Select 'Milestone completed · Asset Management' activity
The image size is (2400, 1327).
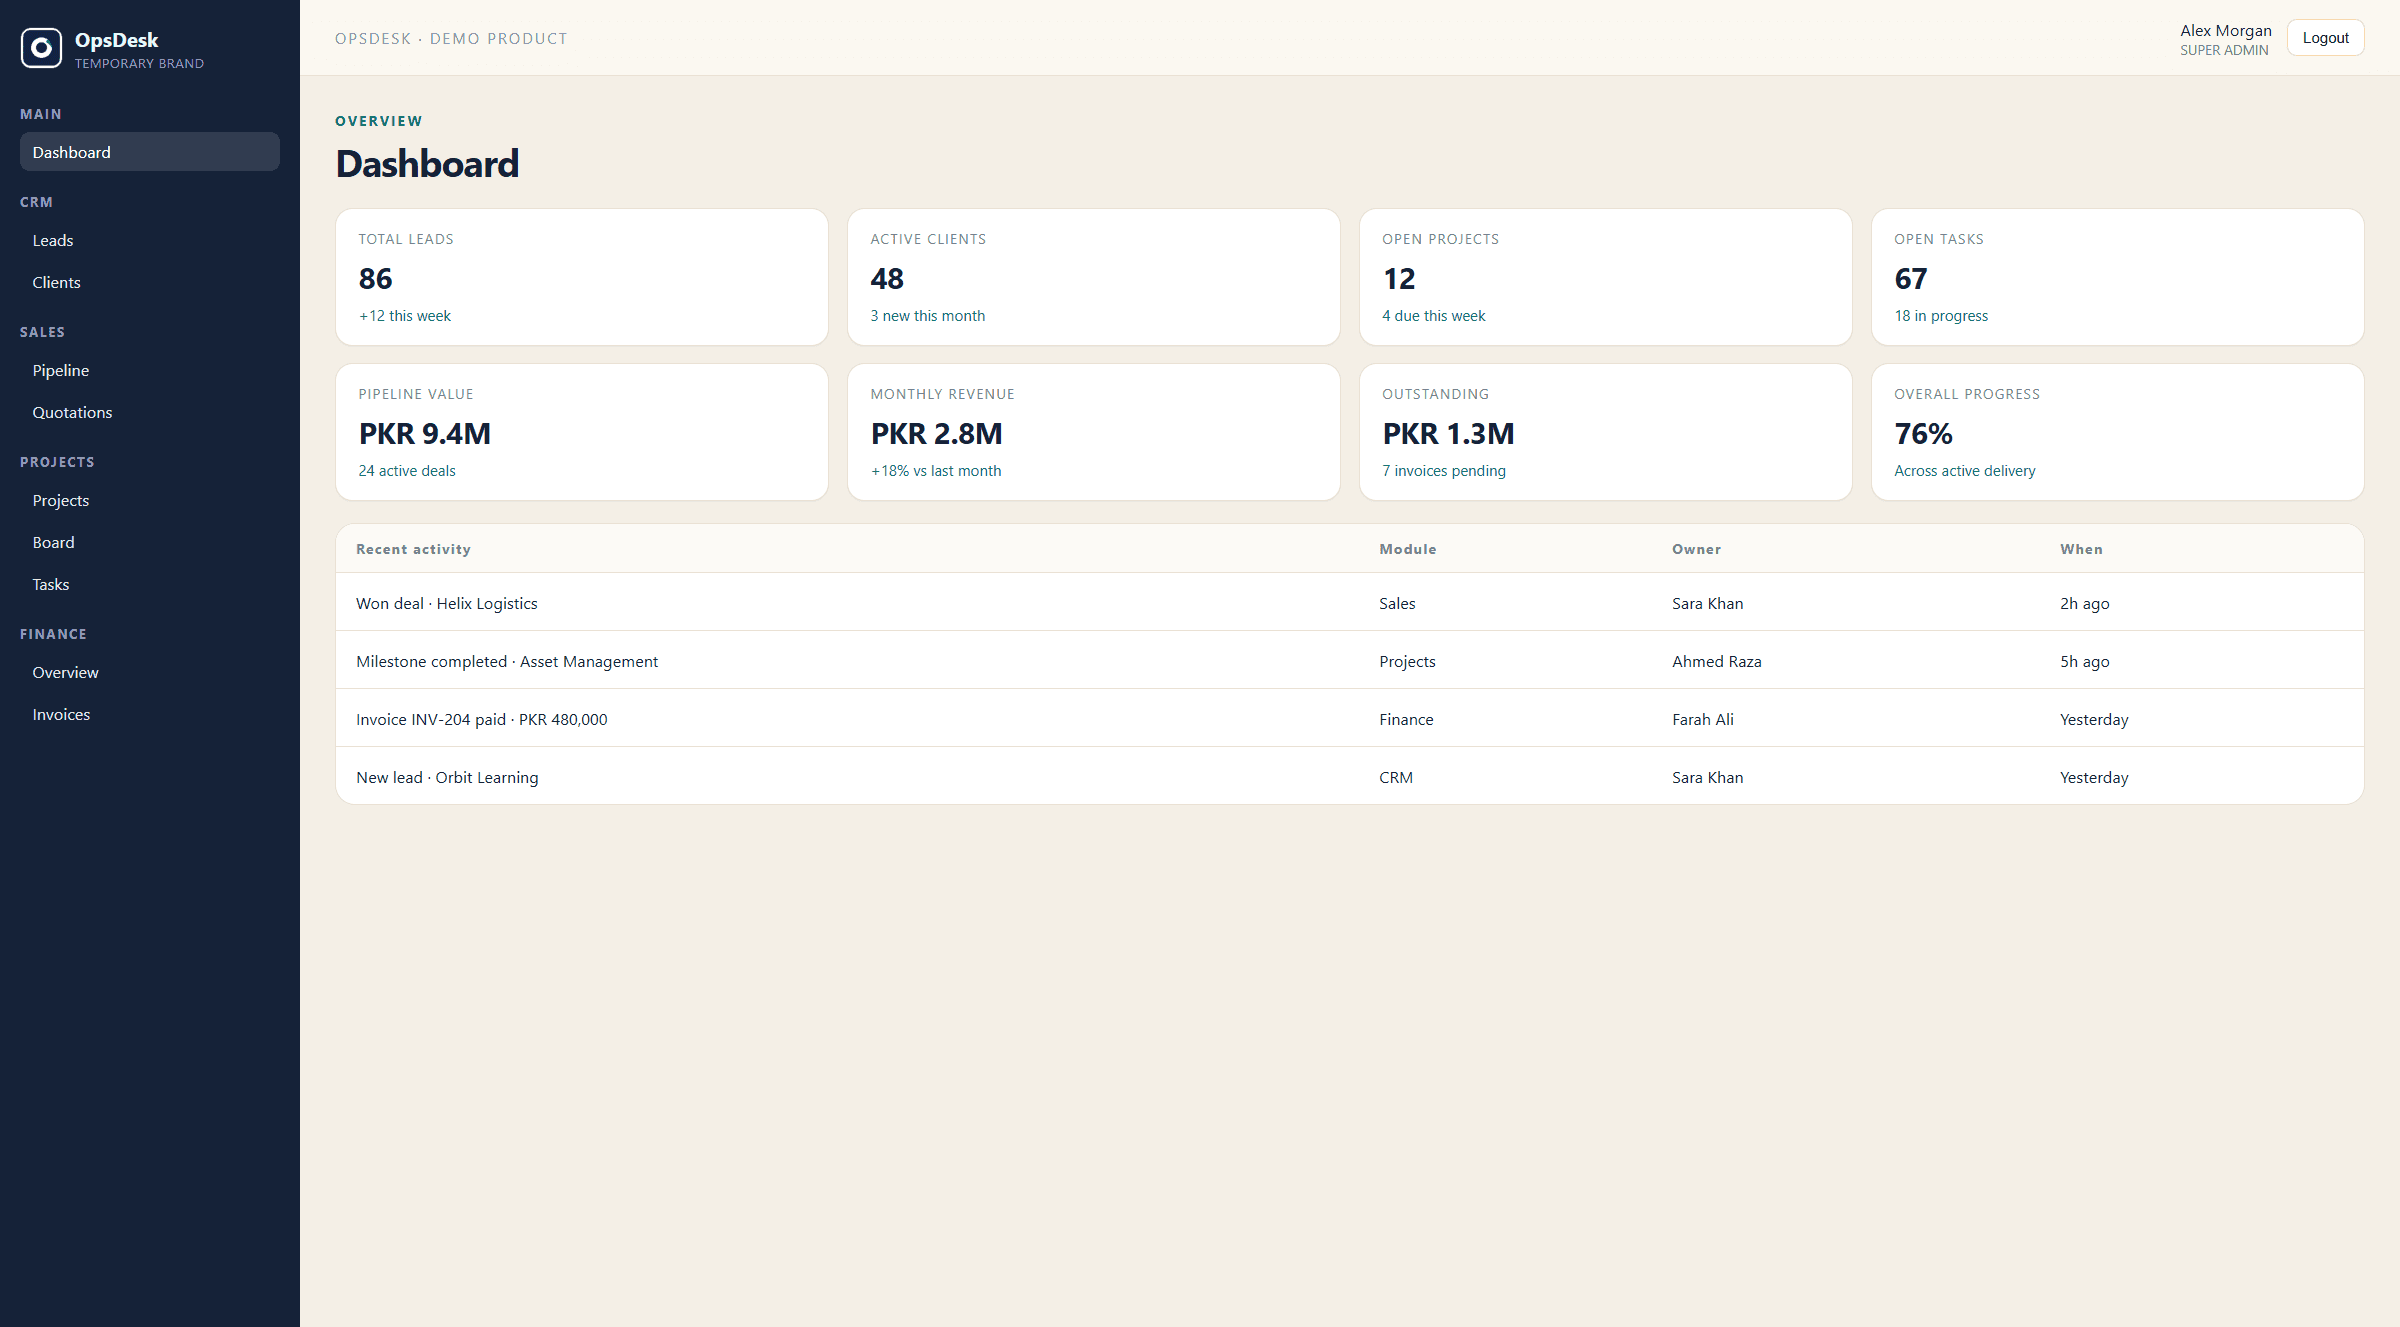507,661
